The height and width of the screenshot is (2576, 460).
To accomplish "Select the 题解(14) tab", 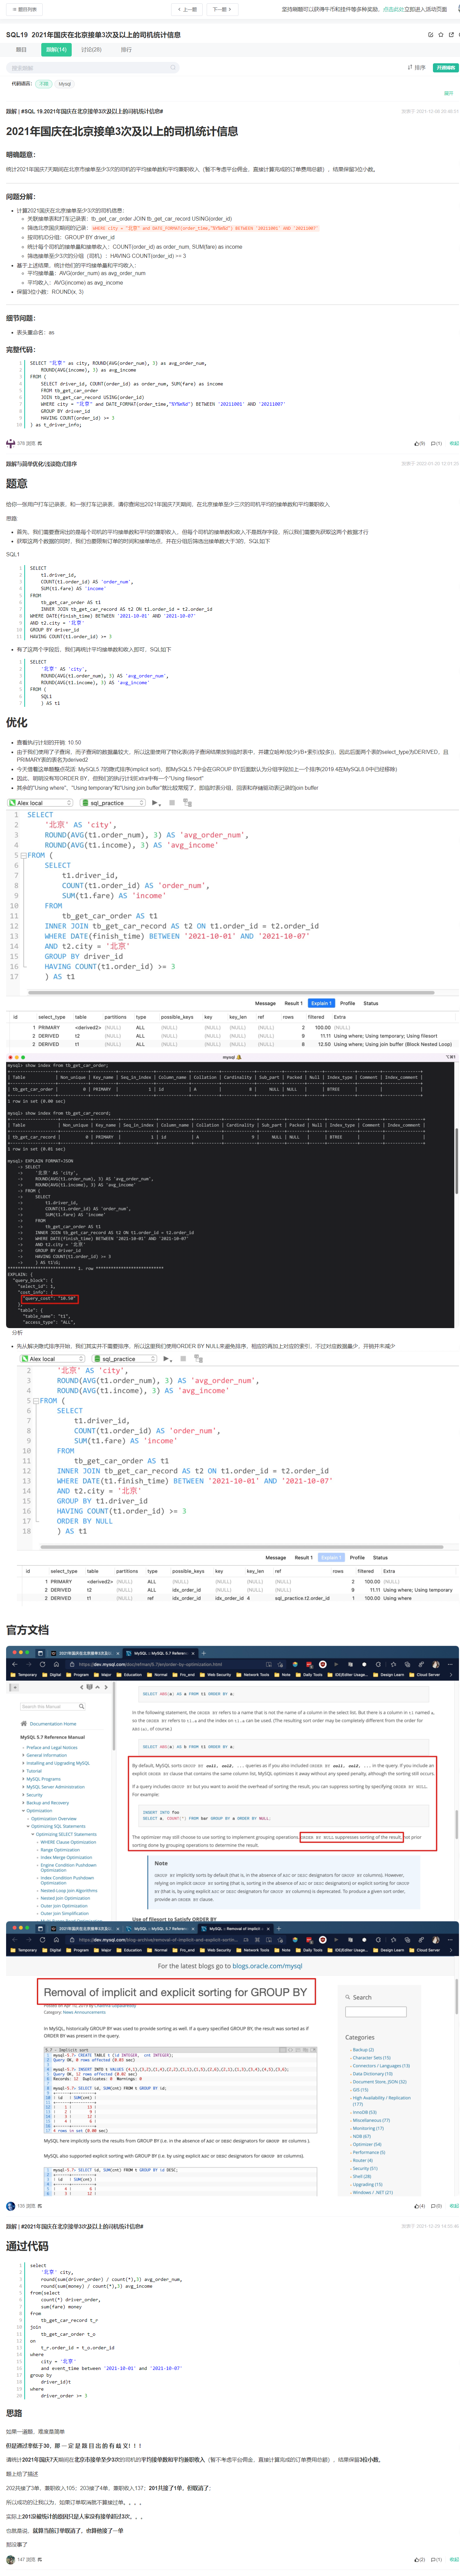I will coord(56,49).
